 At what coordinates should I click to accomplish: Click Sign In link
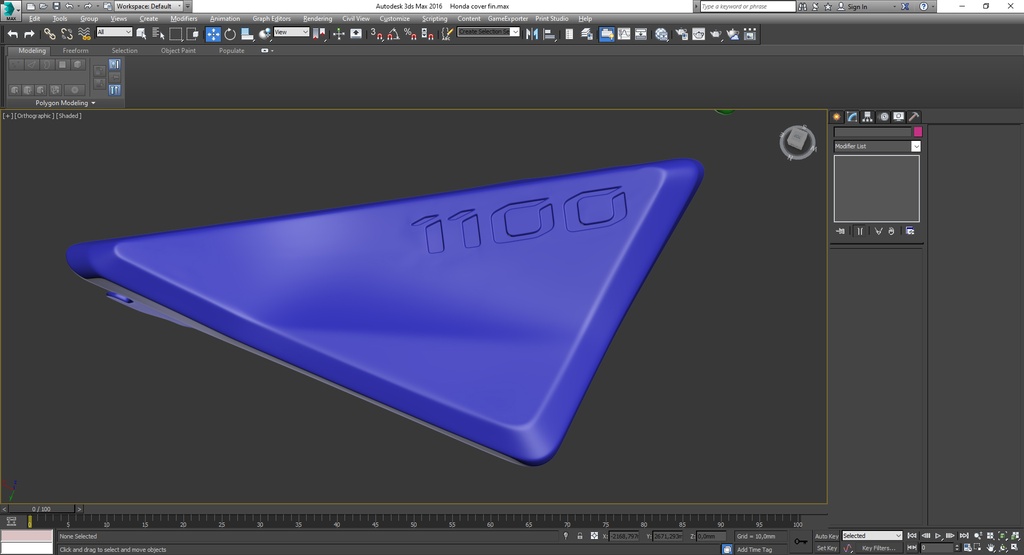[x=857, y=7]
